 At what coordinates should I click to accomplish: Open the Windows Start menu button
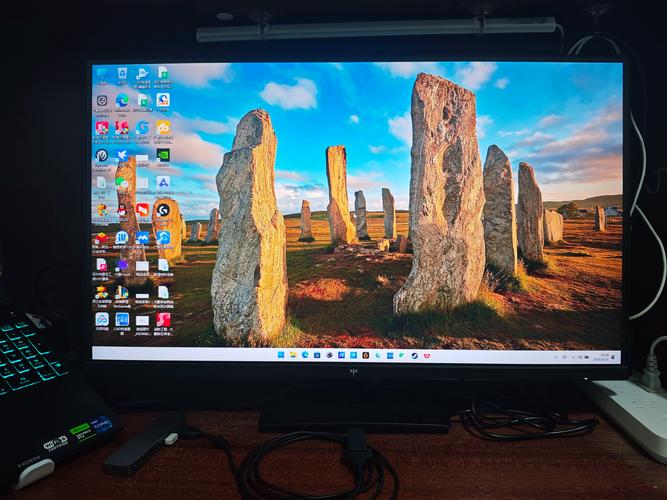click(x=279, y=355)
